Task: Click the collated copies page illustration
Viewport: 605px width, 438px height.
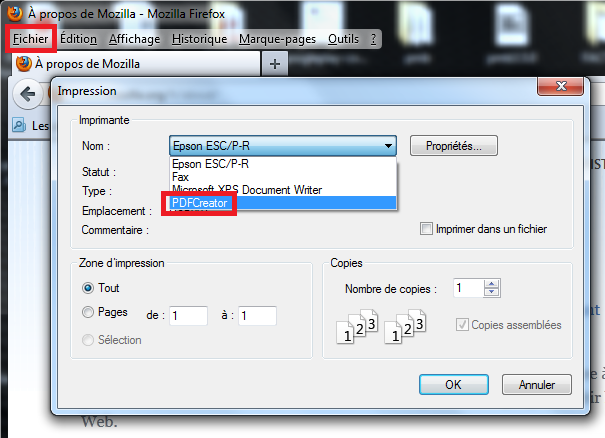Action: (x=381, y=326)
